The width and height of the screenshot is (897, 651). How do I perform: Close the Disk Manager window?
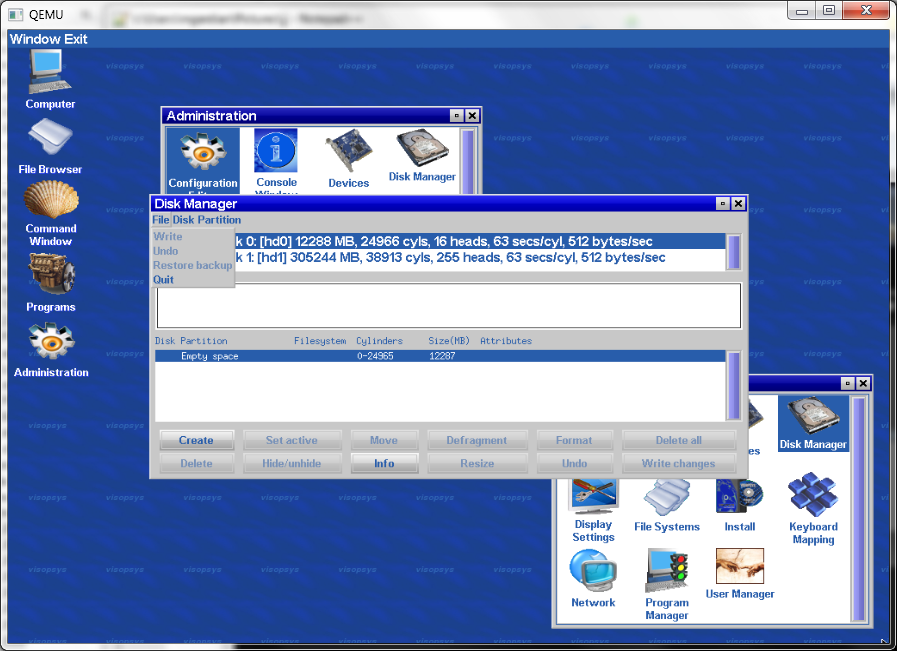[x=739, y=204]
